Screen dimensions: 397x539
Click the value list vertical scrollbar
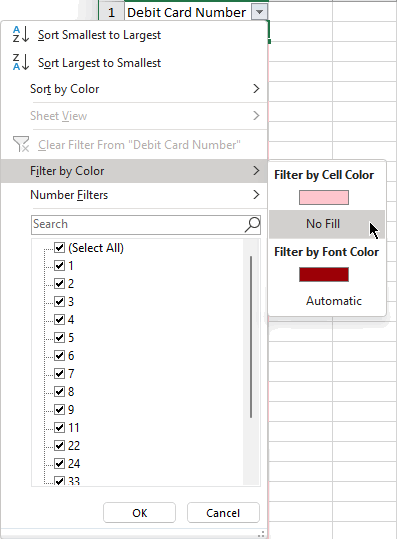[251, 337]
